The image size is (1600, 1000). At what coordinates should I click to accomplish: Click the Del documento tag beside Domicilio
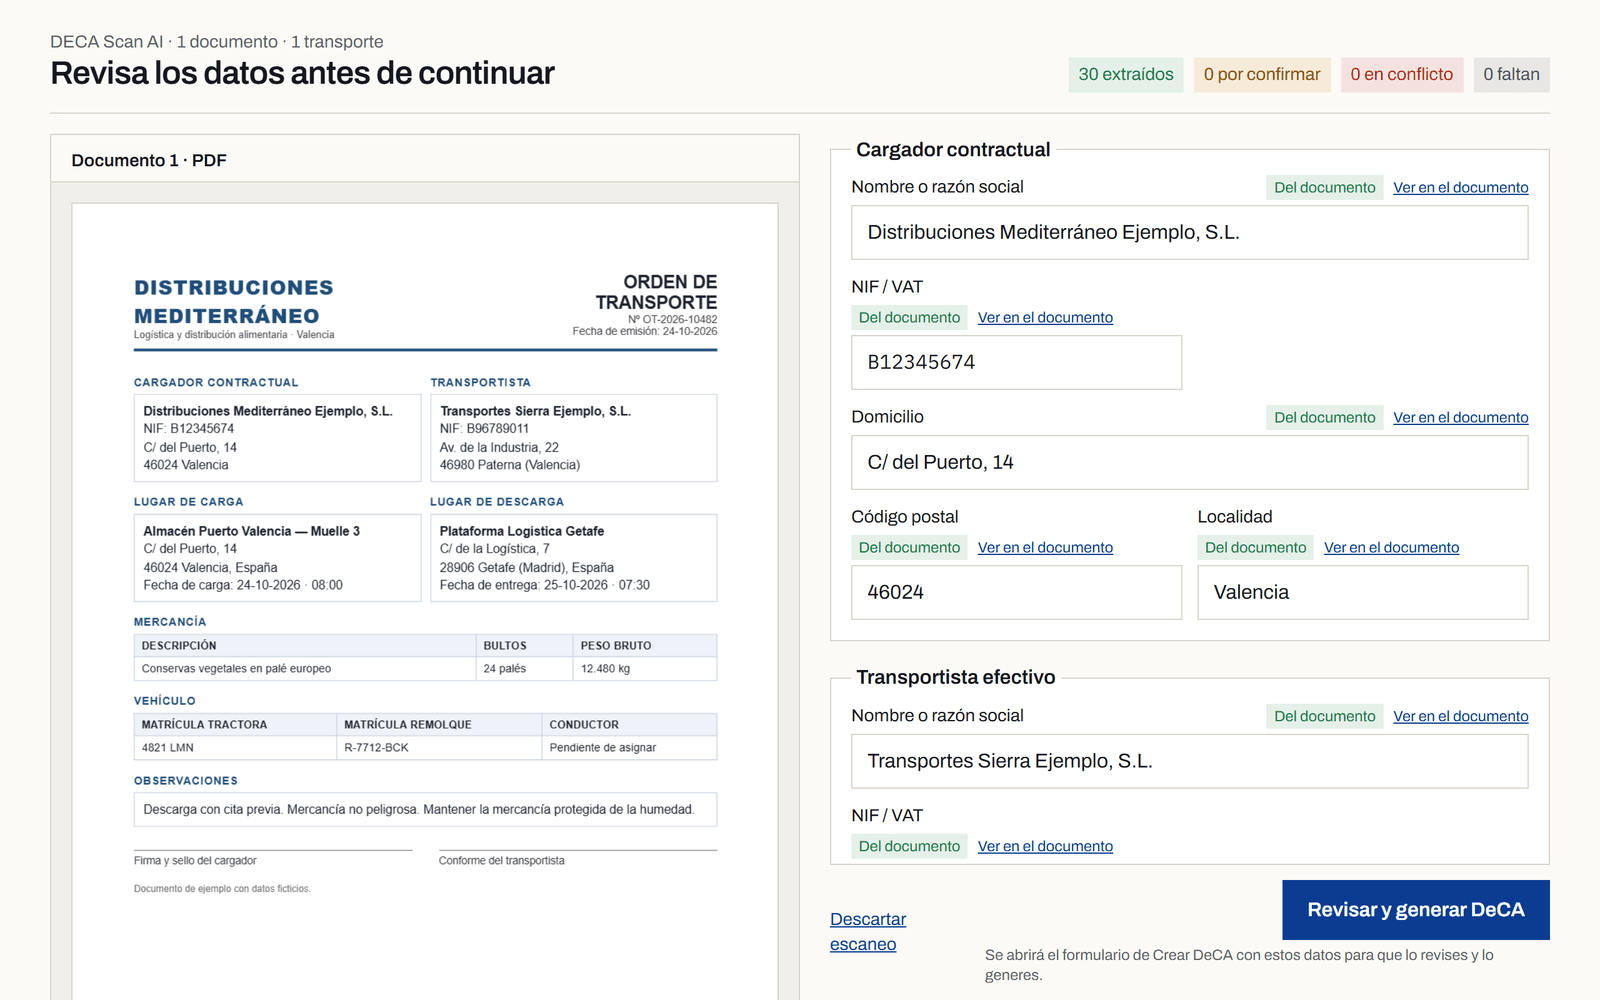click(1325, 417)
